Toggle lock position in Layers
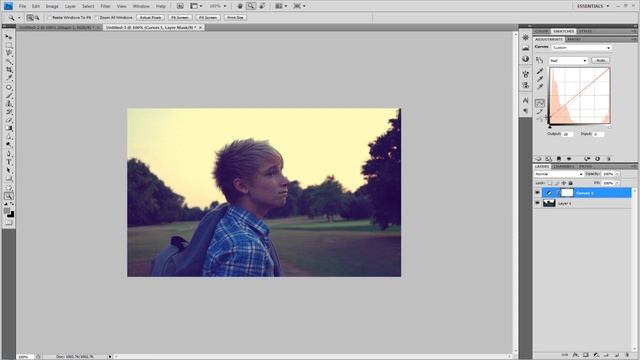Viewport: 640px width, 360px height. pyautogui.click(x=564, y=183)
